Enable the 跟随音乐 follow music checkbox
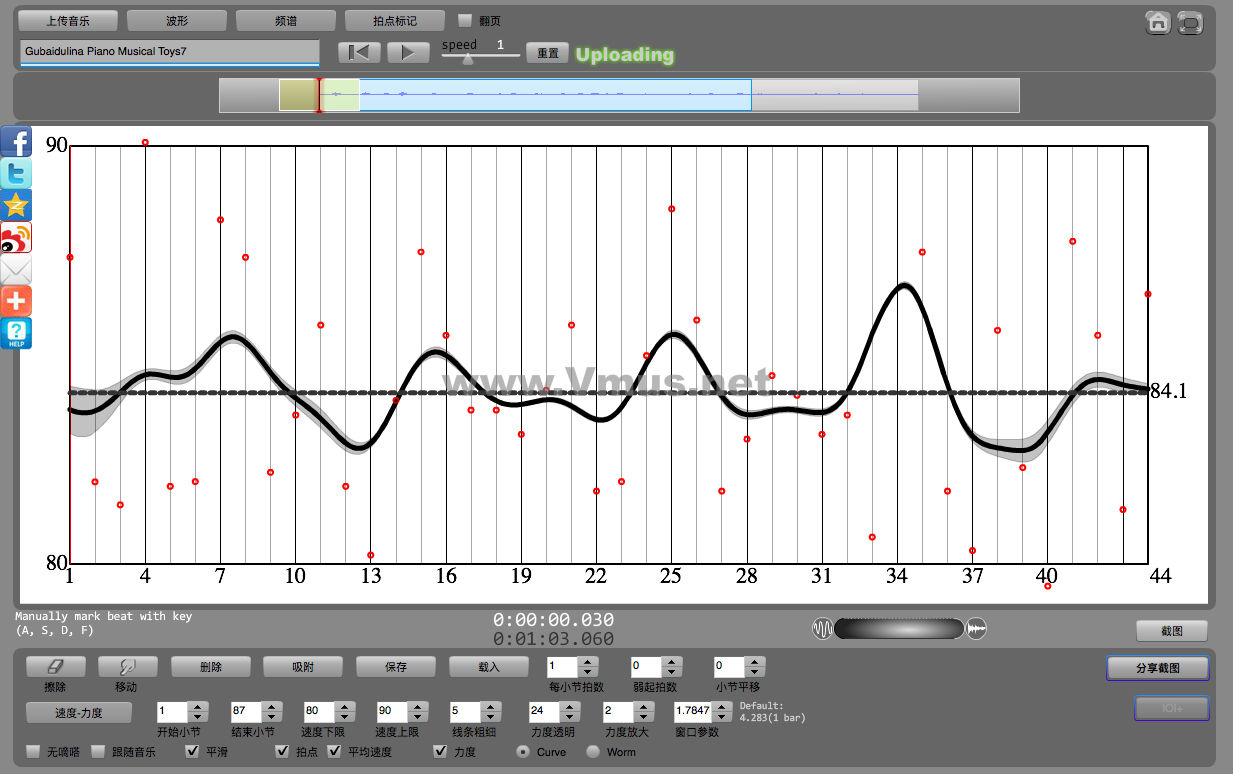Viewport: 1233px width, 774px height. pos(98,751)
